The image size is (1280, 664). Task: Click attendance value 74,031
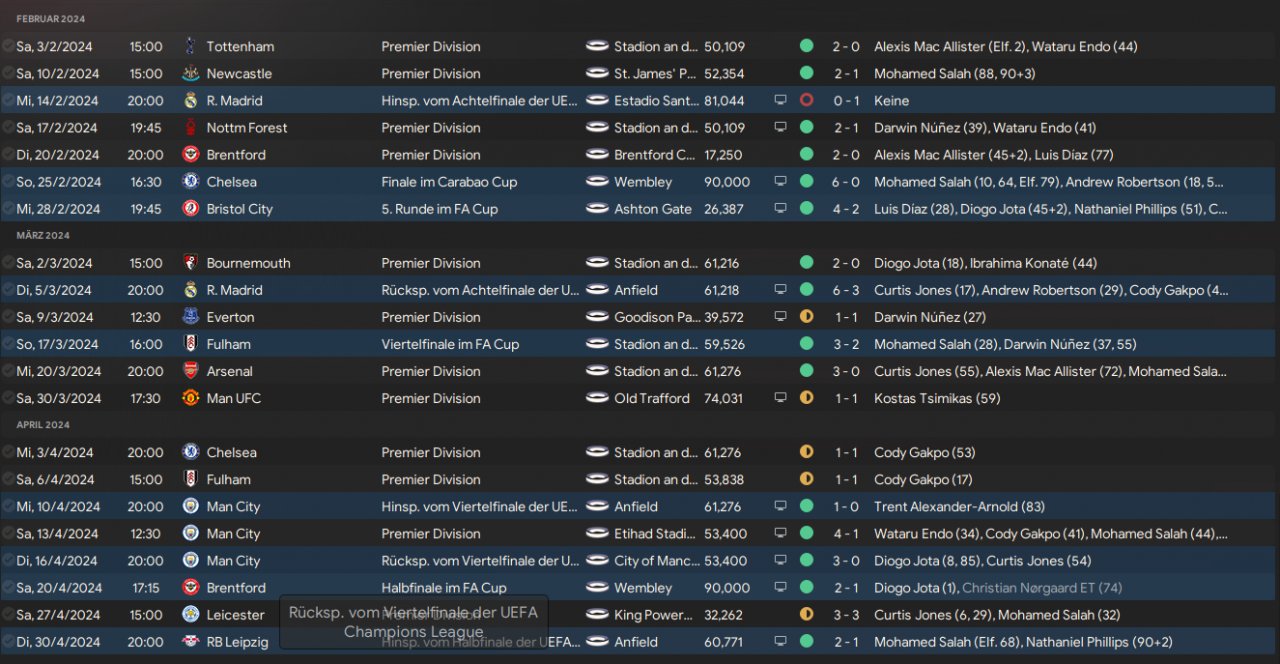pos(725,398)
